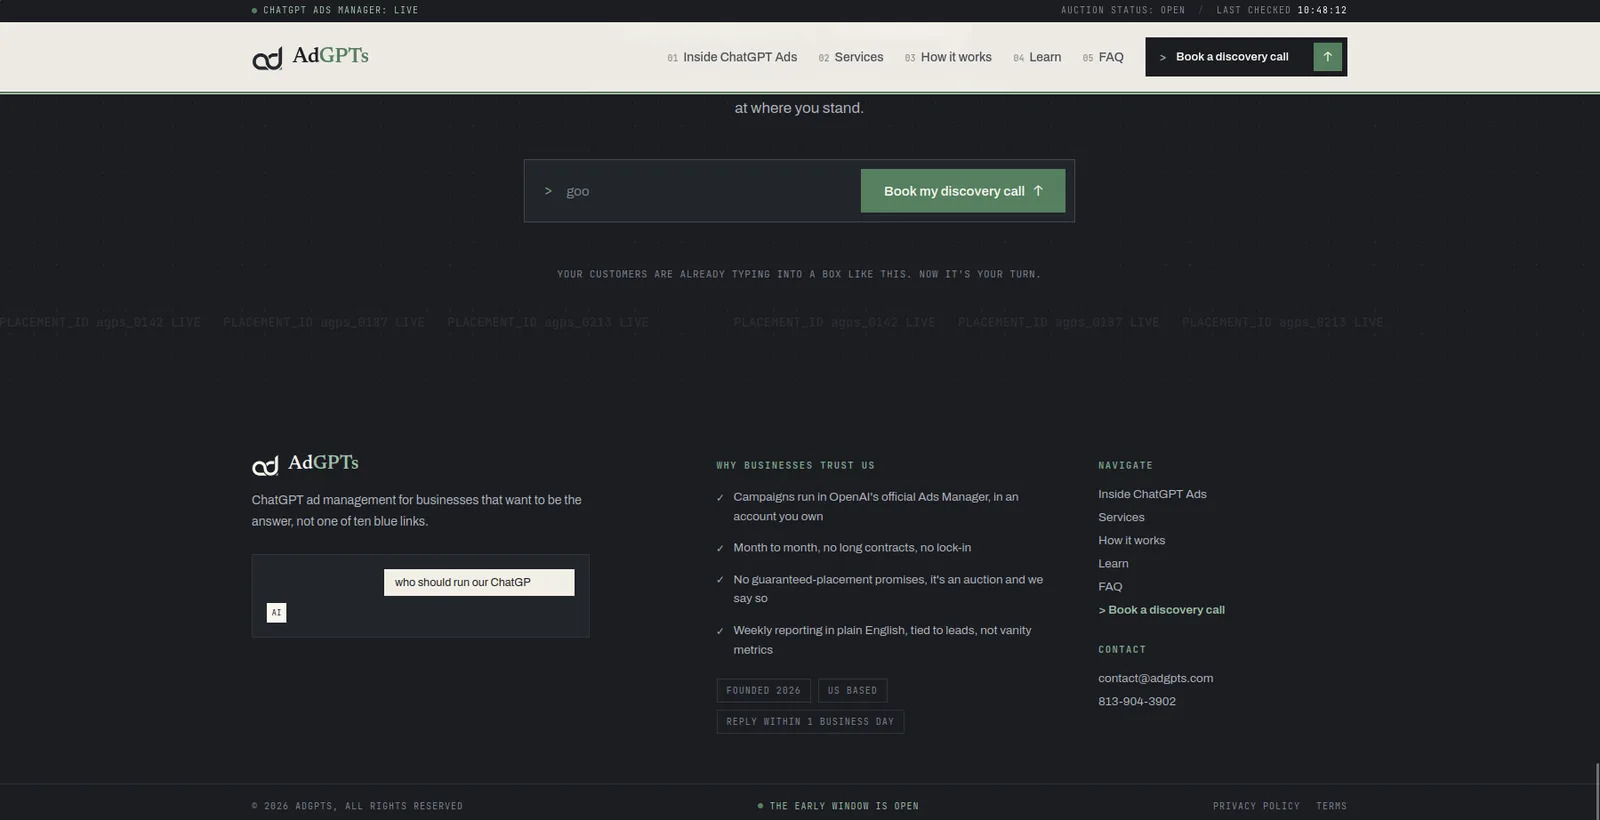1600x820 pixels.
Task: Click the FOUNDED 2026 badge
Action: pos(763,690)
